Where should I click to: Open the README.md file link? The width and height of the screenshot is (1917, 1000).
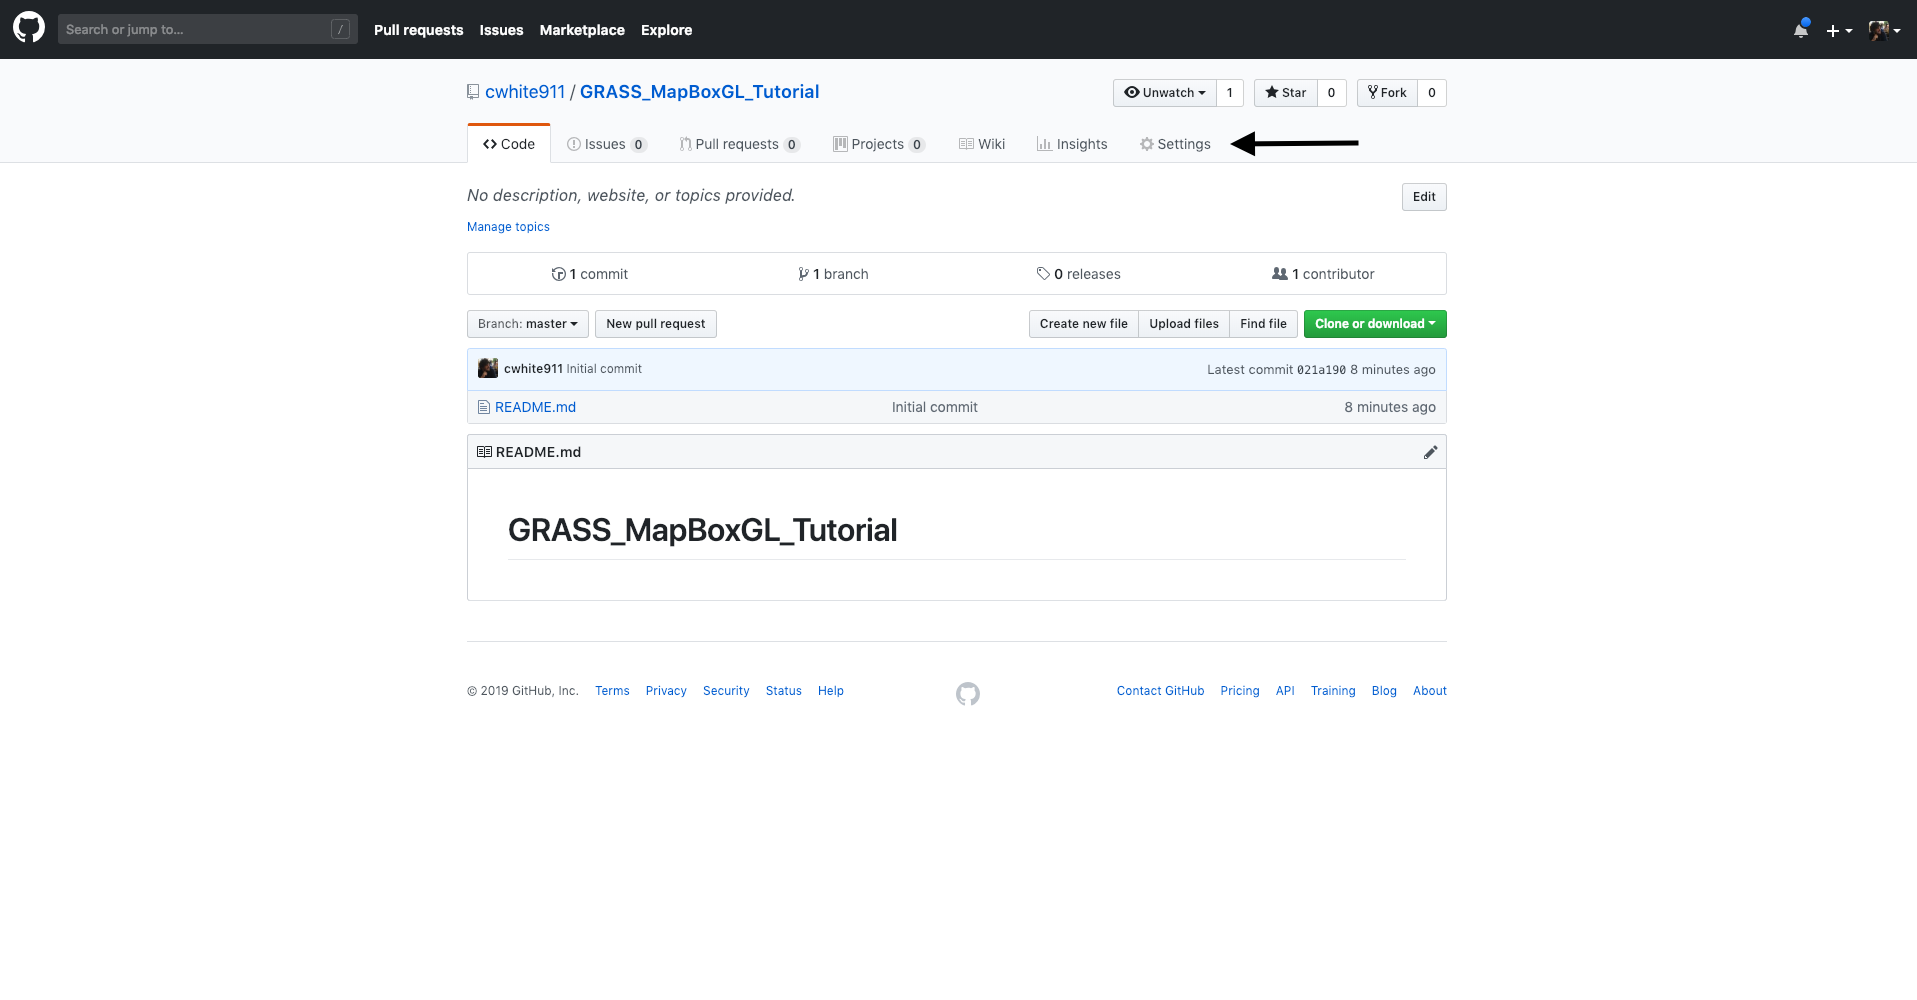pos(535,407)
